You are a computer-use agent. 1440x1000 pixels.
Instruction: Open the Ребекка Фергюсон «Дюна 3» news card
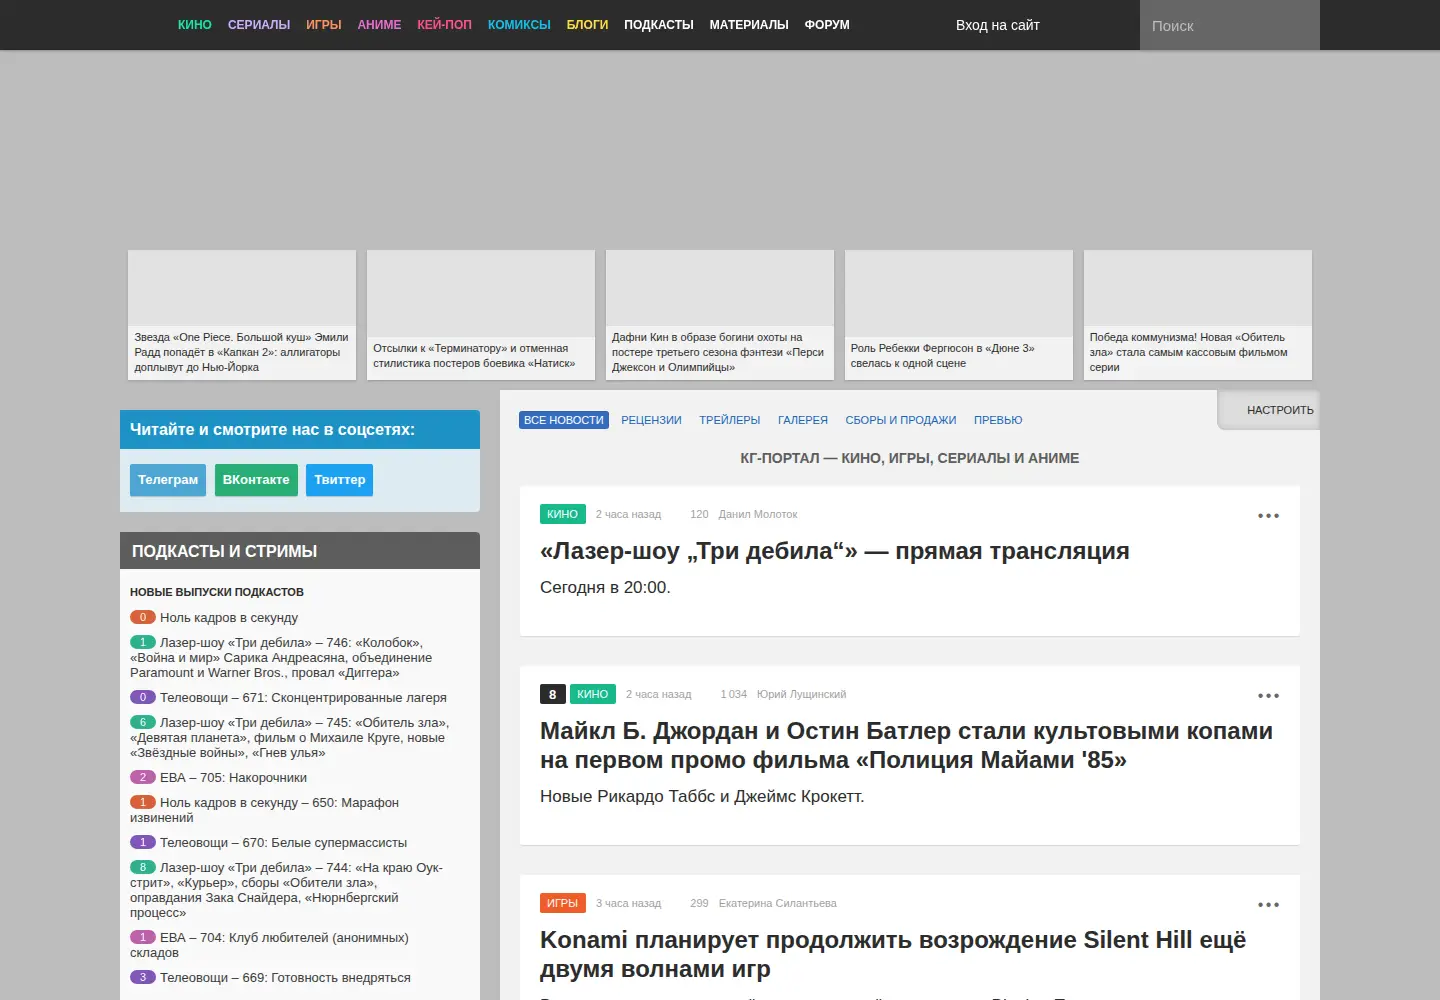(x=959, y=315)
